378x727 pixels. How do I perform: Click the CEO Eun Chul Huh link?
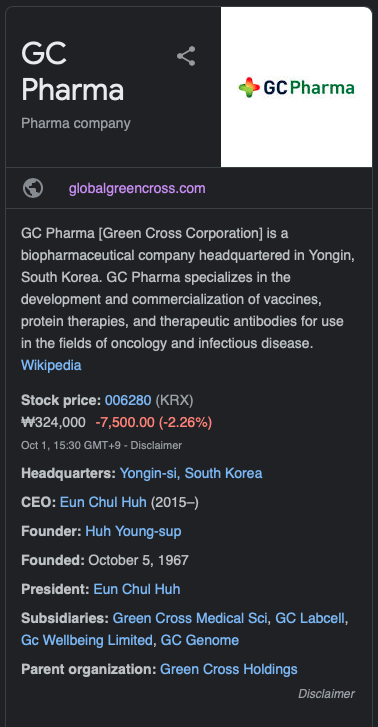(x=103, y=502)
